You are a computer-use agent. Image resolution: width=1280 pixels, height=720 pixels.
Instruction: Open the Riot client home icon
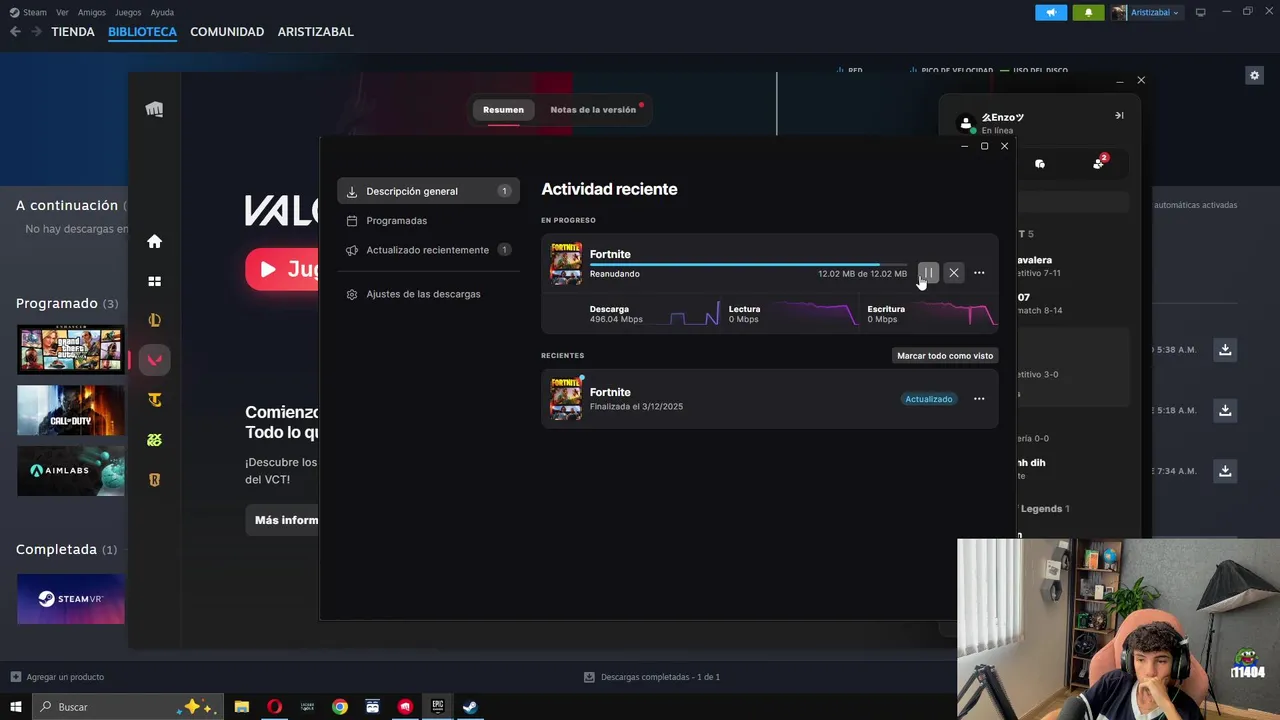pyautogui.click(x=154, y=241)
